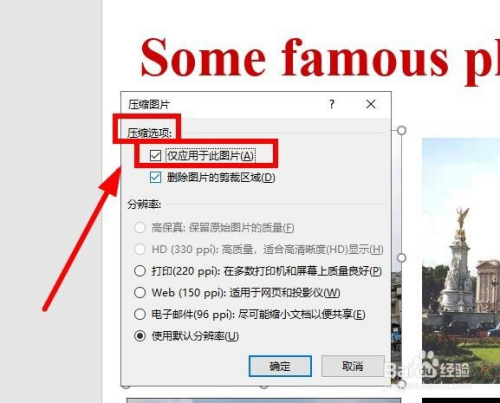Uncheck 仅应用于此图片 checkbox
500x403 pixels.
point(155,155)
